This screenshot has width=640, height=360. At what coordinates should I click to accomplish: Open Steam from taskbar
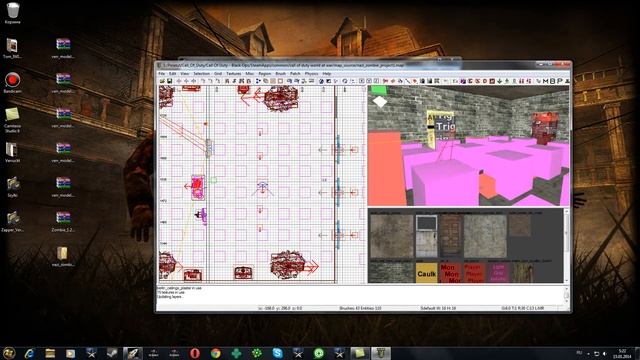[x=112, y=353]
